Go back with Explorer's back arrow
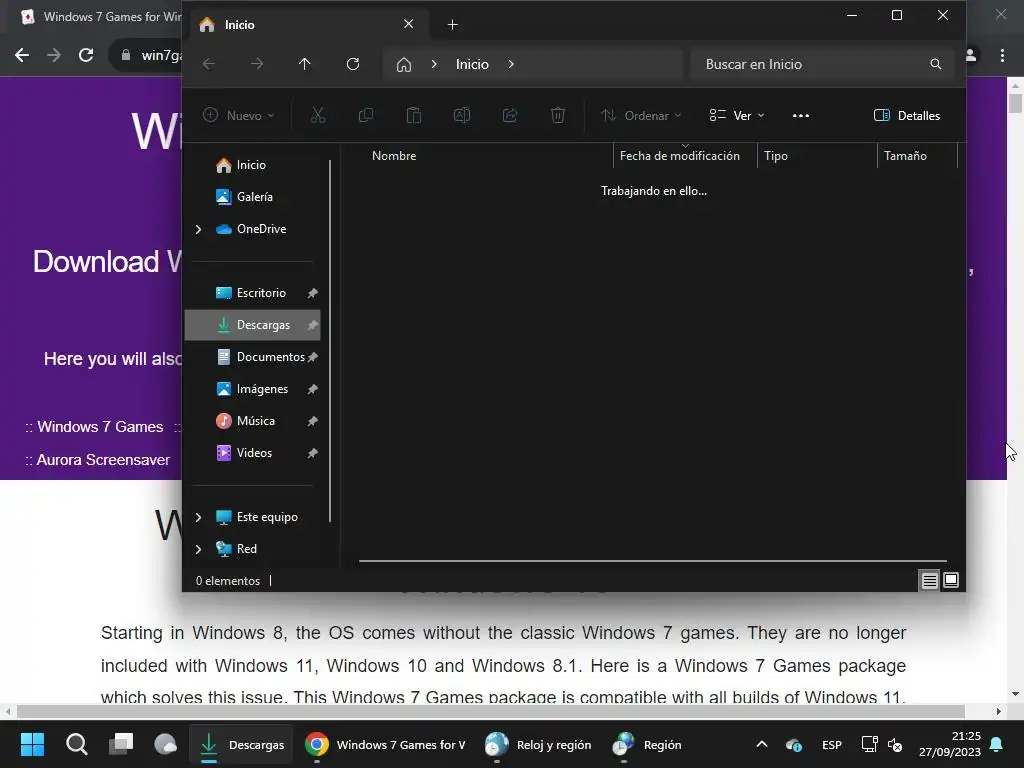 pos(209,64)
